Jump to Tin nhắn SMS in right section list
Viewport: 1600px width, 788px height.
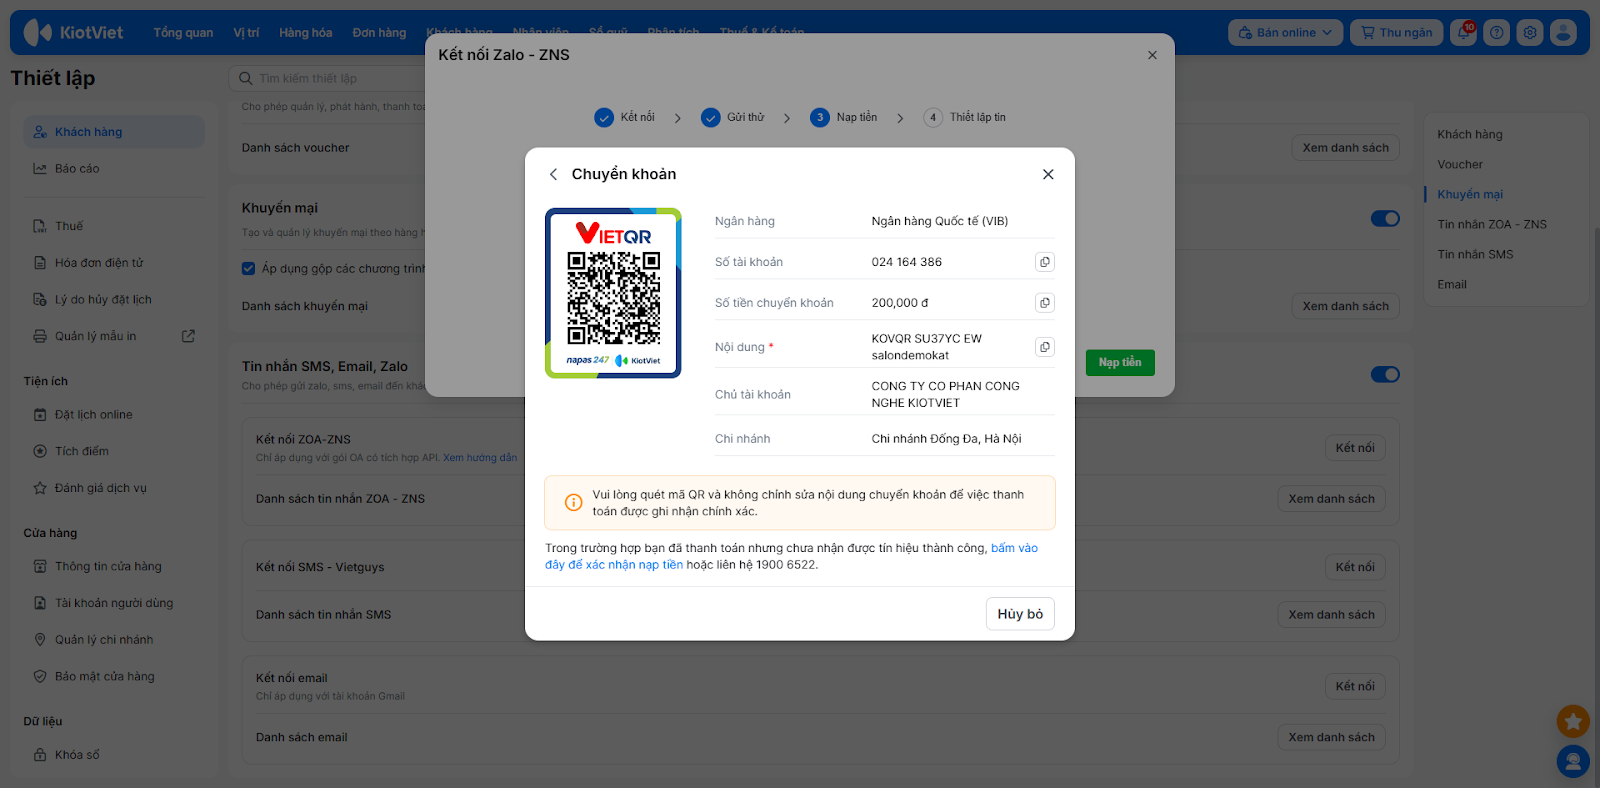pos(1475,254)
